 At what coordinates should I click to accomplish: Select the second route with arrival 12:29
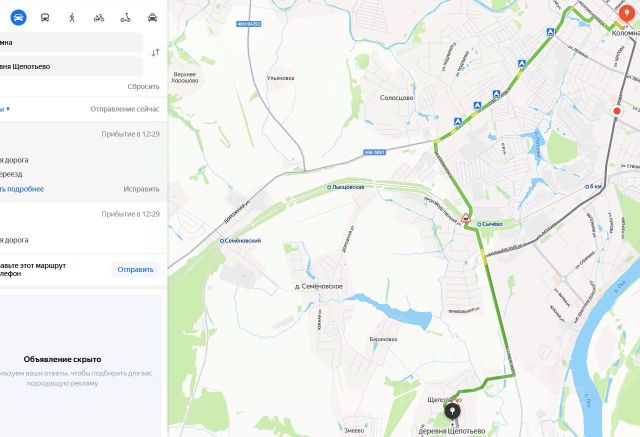[83, 227]
